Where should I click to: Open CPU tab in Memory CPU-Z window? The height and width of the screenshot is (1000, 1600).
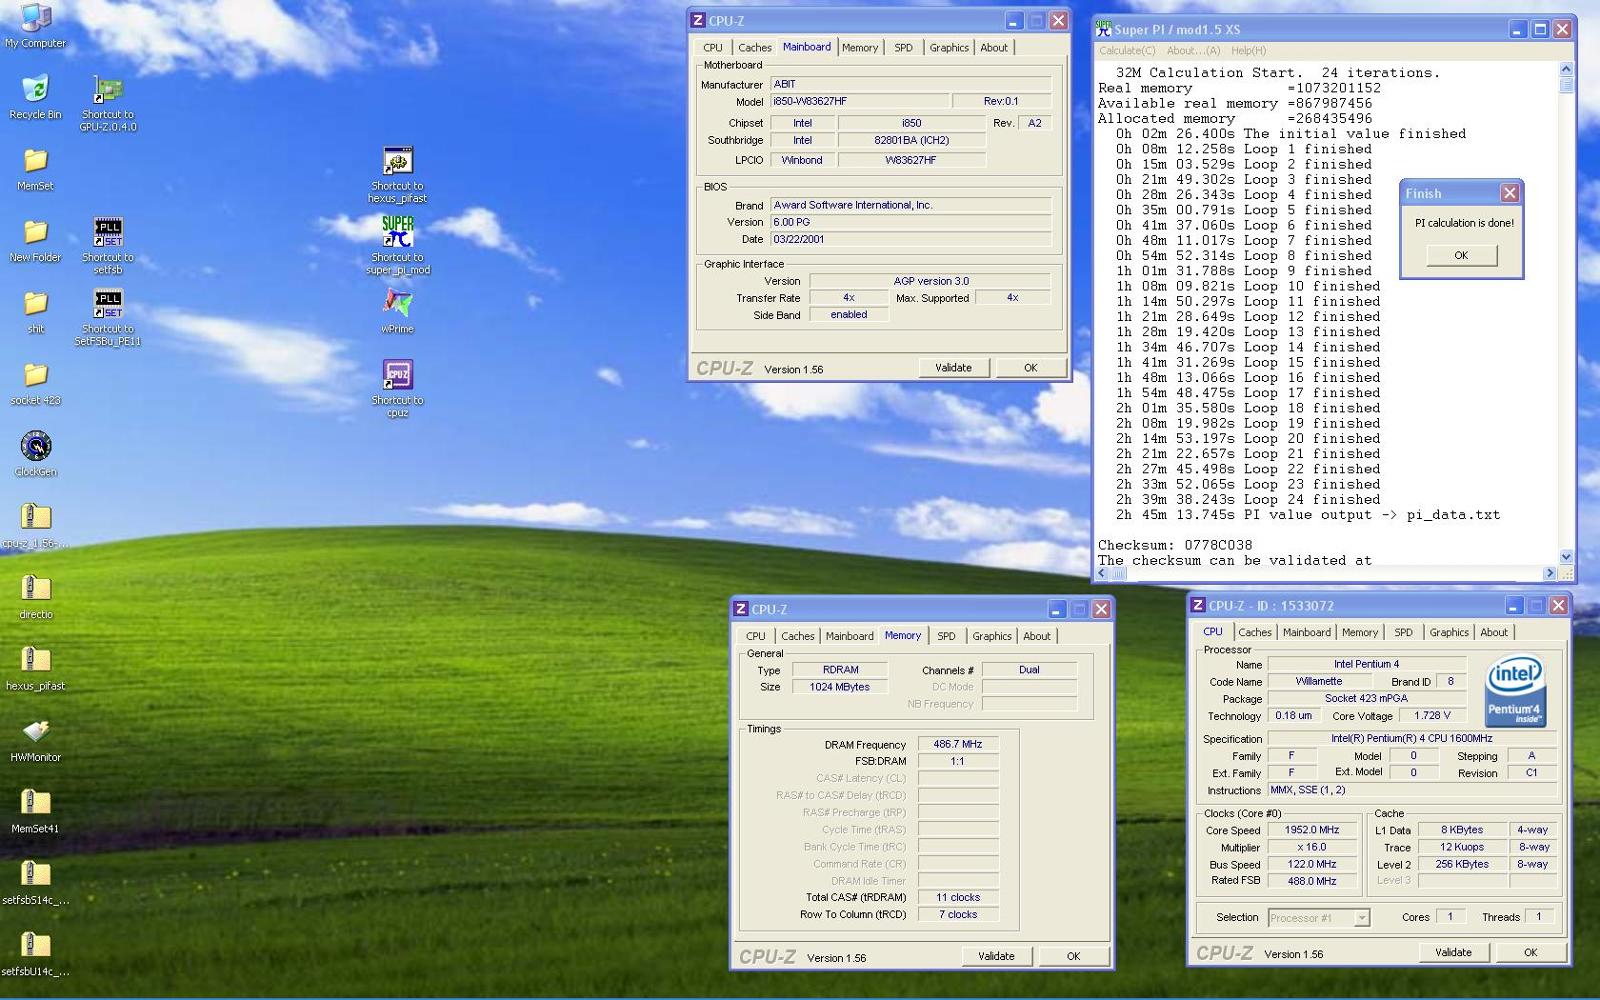[755, 636]
